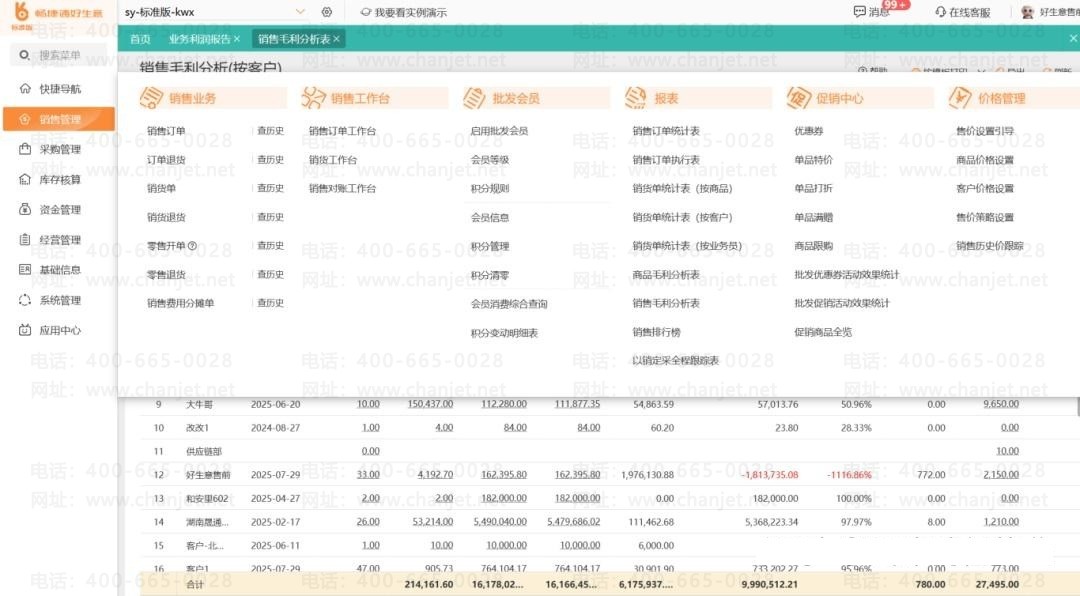
Task: Click the 资金管理 icon in sidebar
Action: (26, 210)
